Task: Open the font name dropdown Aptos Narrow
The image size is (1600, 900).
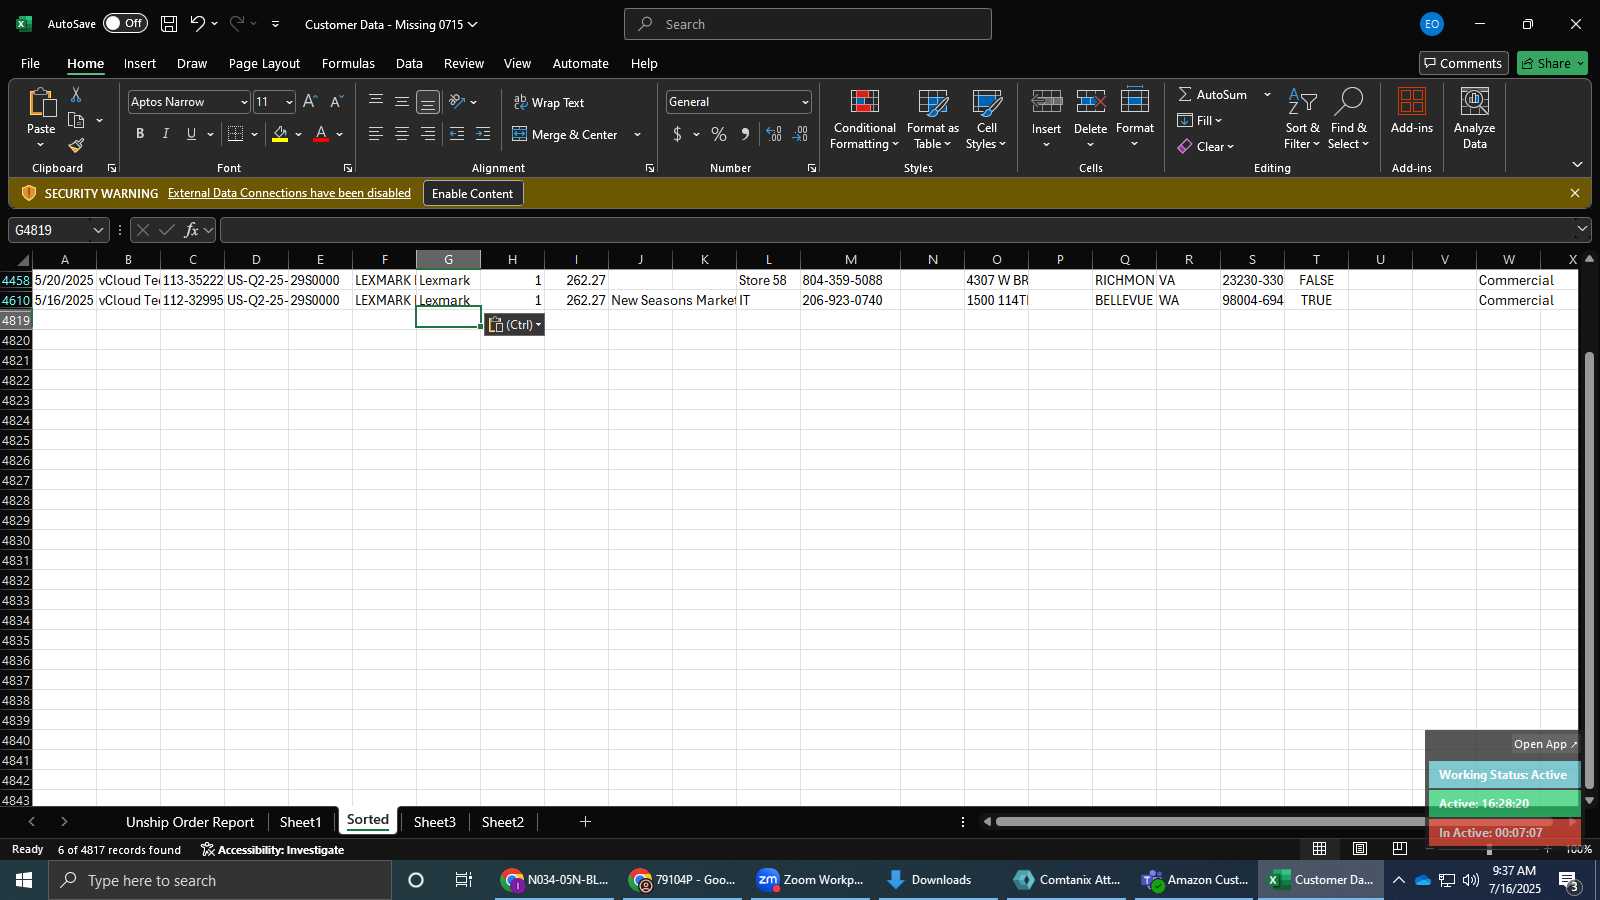Action: pyautogui.click(x=243, y=102)
